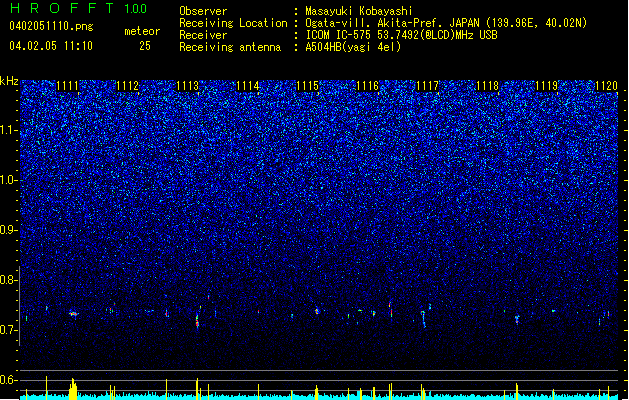The width and height of the screenshot is (629, 400).
Task: Click the meteor echo below 1115
Action: 317,311
